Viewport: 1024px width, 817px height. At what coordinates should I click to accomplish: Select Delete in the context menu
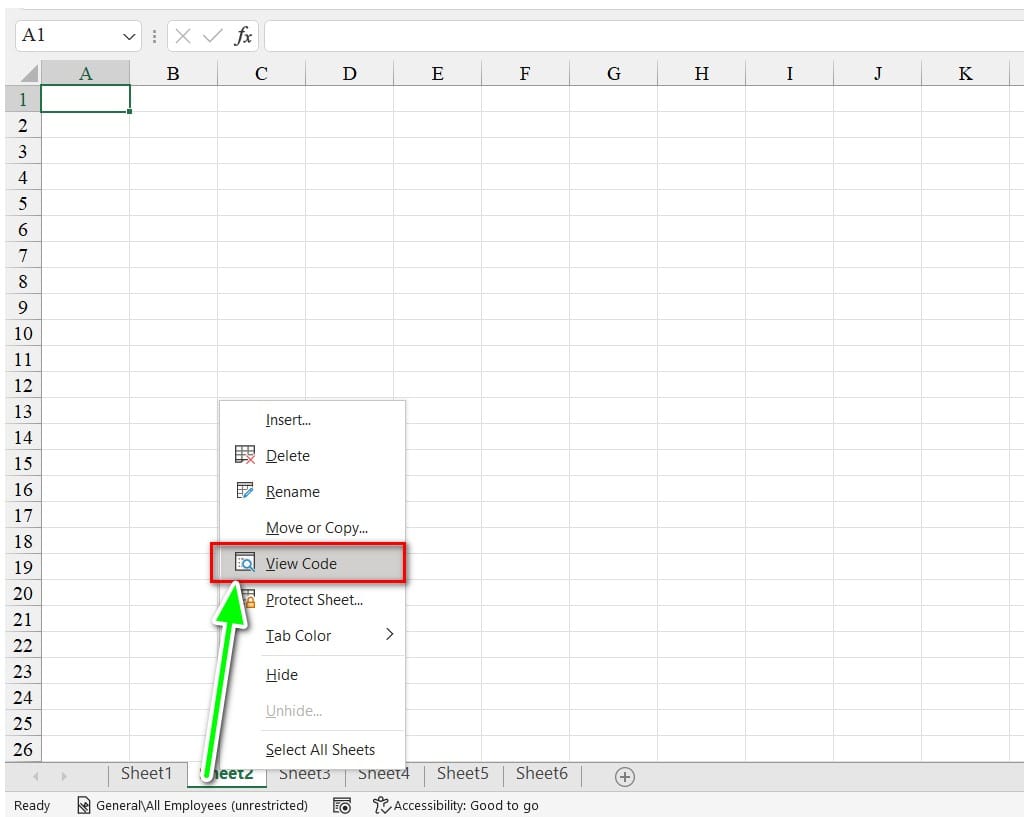[288, 455]
